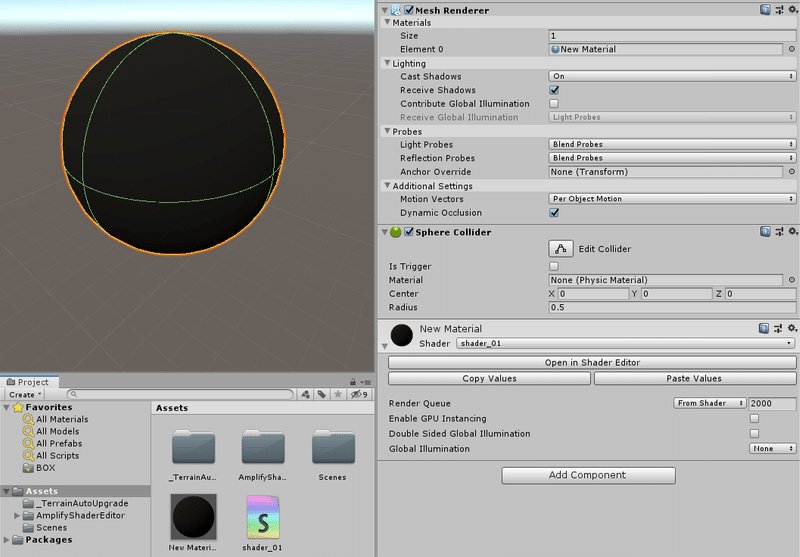This screenshot has height=557, width=800.
Task: Open the Cast Shadows dropdown
Action: (672, 76)
